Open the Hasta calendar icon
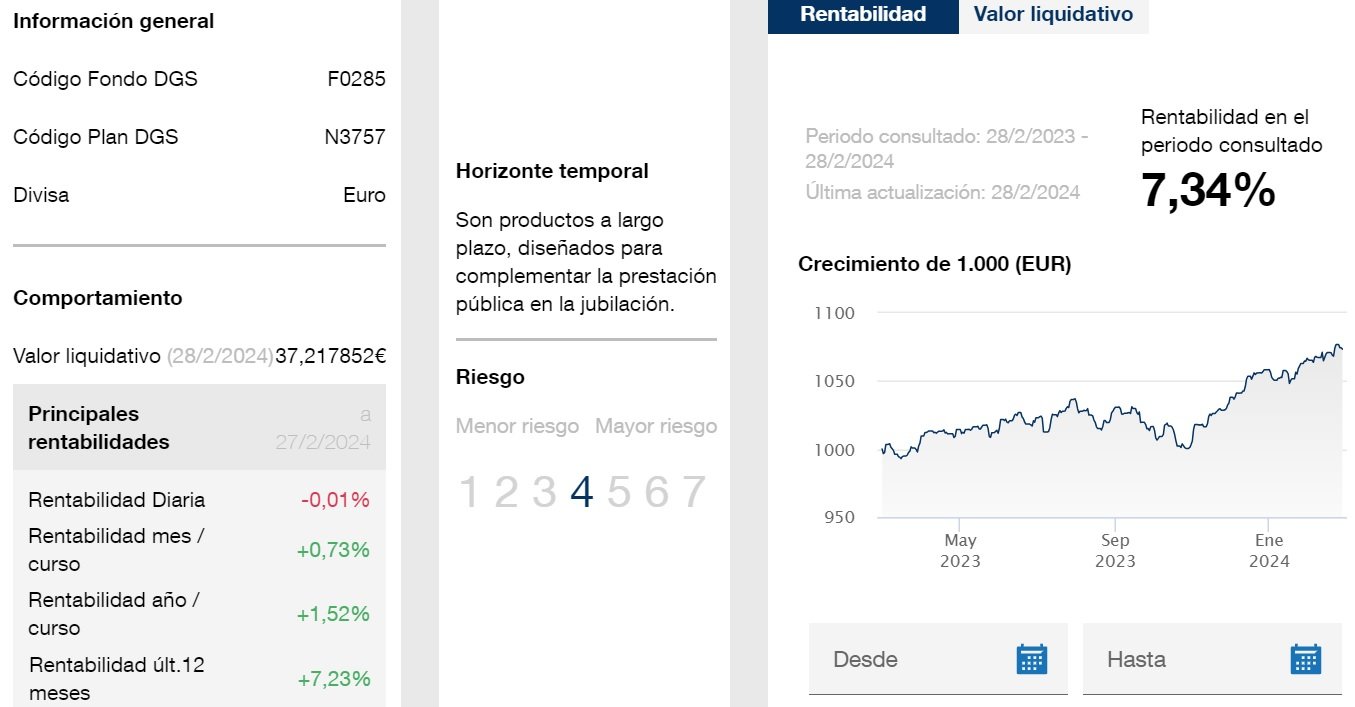Screen dimensions: 1355x707 coord(1305,659)
